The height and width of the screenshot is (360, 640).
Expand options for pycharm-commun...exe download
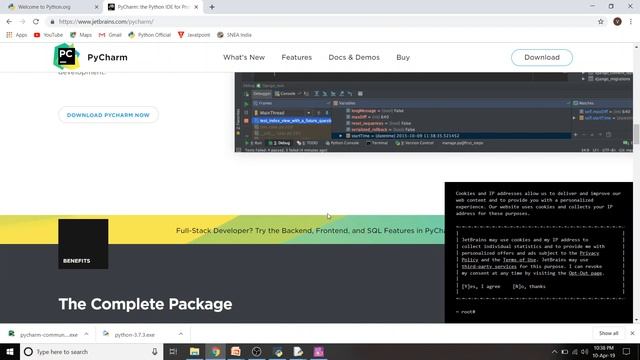point(87,334)
